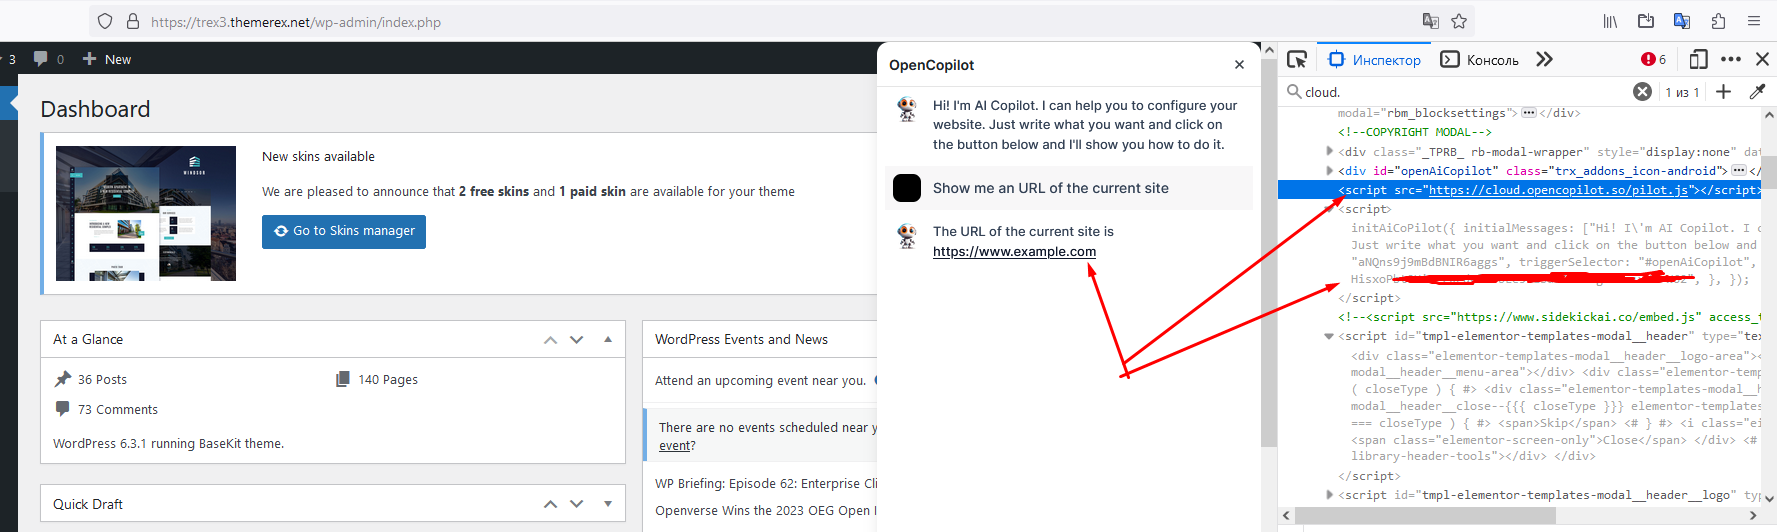This screenshot has height=532, width=1777.
Task: Open the Openverse Wins the 2023 OEG news link
Action: [x=766, y=511]
